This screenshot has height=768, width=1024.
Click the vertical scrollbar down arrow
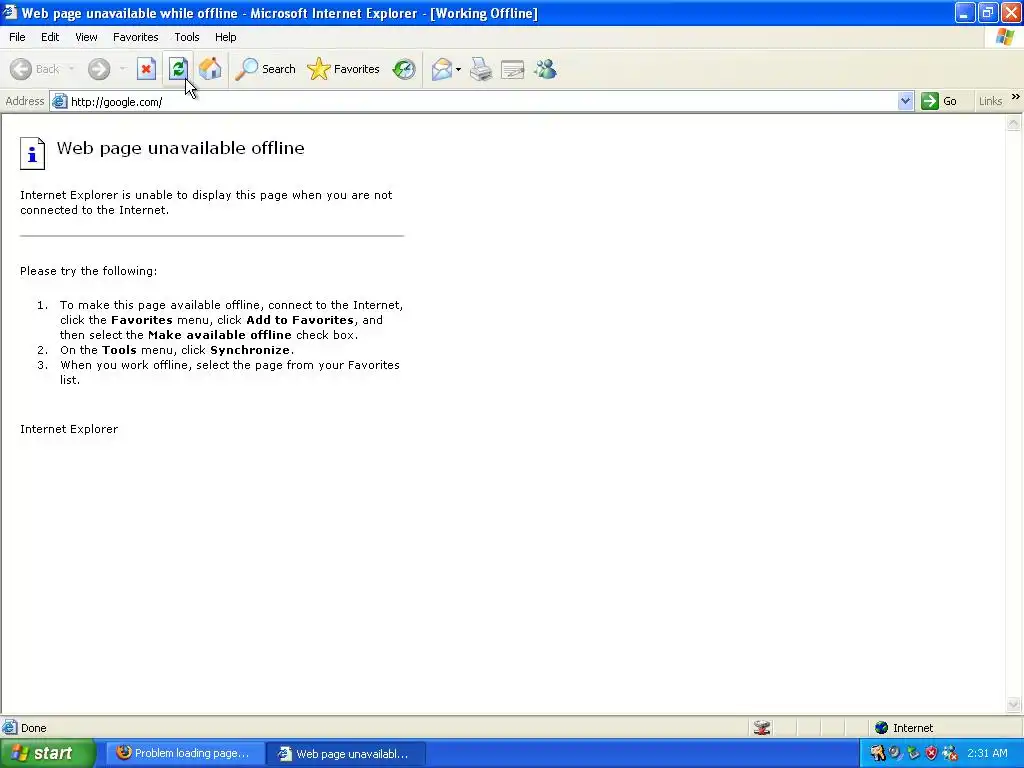point(1014,704)
